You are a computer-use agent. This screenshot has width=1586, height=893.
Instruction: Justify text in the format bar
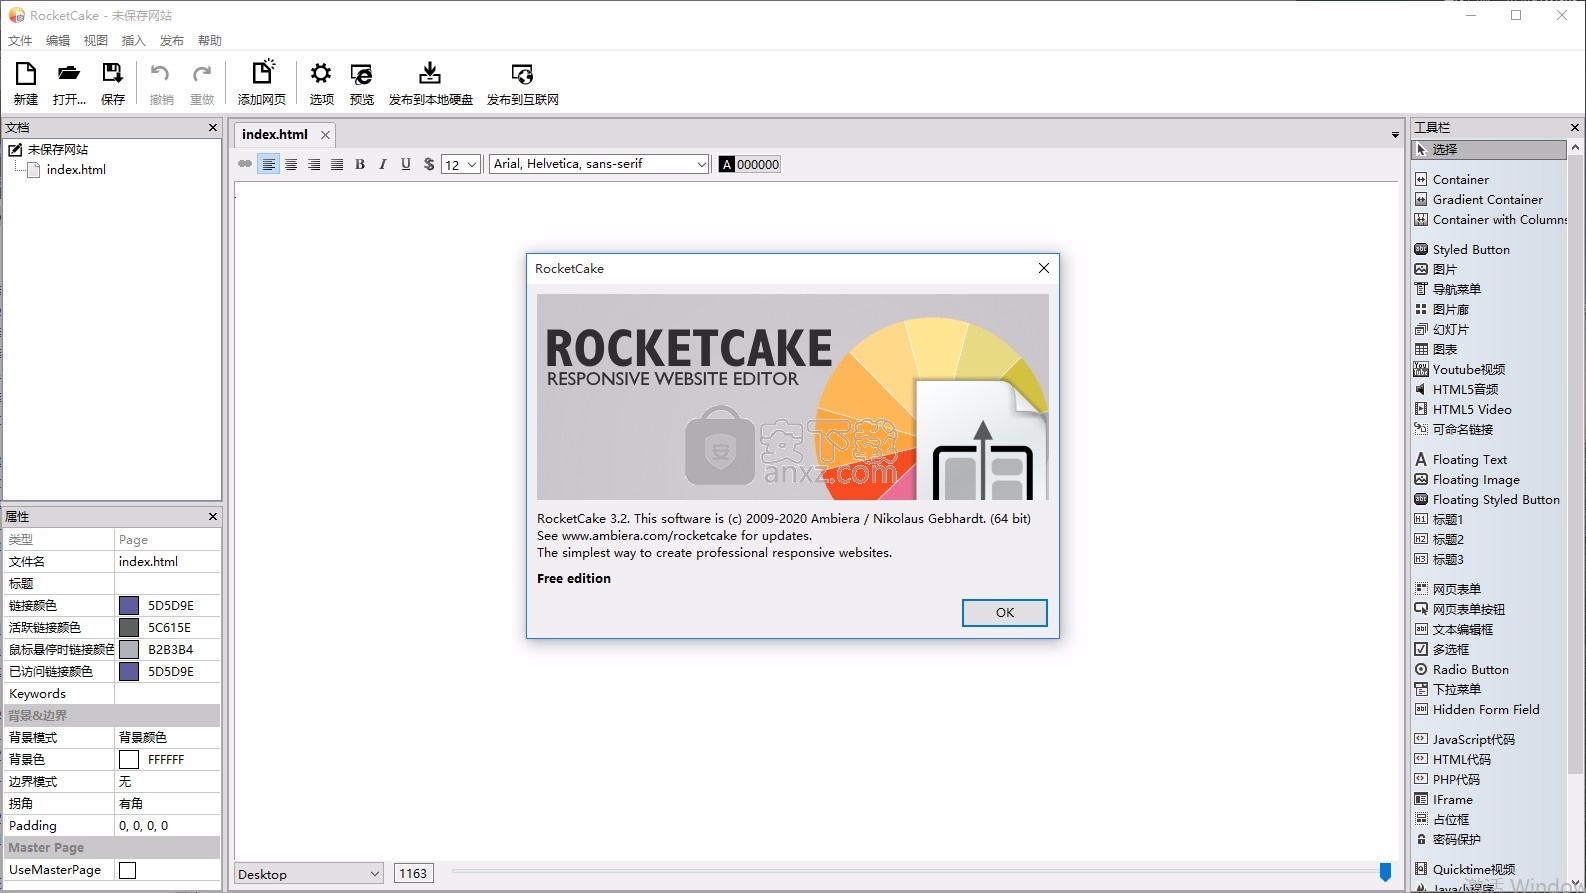[337, 164]
